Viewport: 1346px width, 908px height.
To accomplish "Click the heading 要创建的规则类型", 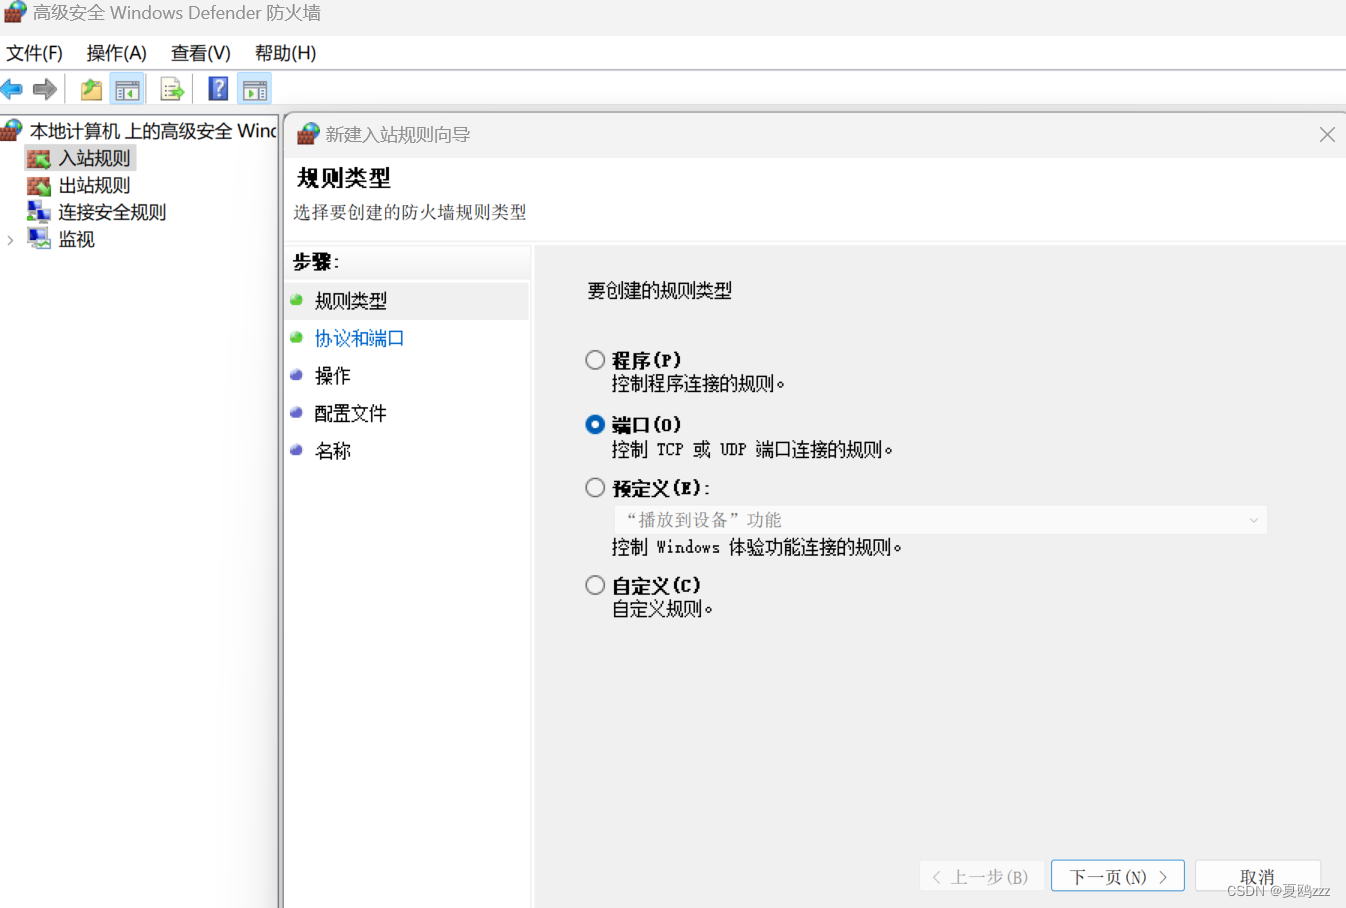I will click(660, 291).
